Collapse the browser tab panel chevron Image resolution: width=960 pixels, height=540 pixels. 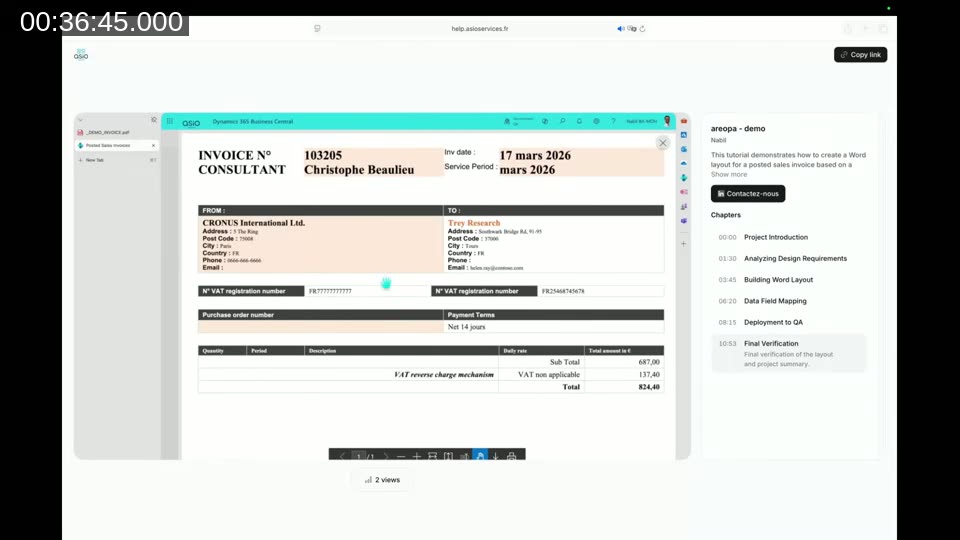[x=80, y=119]
